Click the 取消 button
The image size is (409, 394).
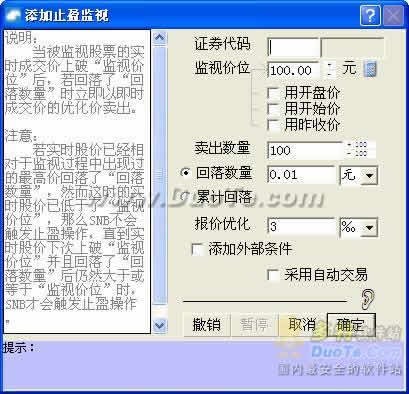(x=302, y=324)
